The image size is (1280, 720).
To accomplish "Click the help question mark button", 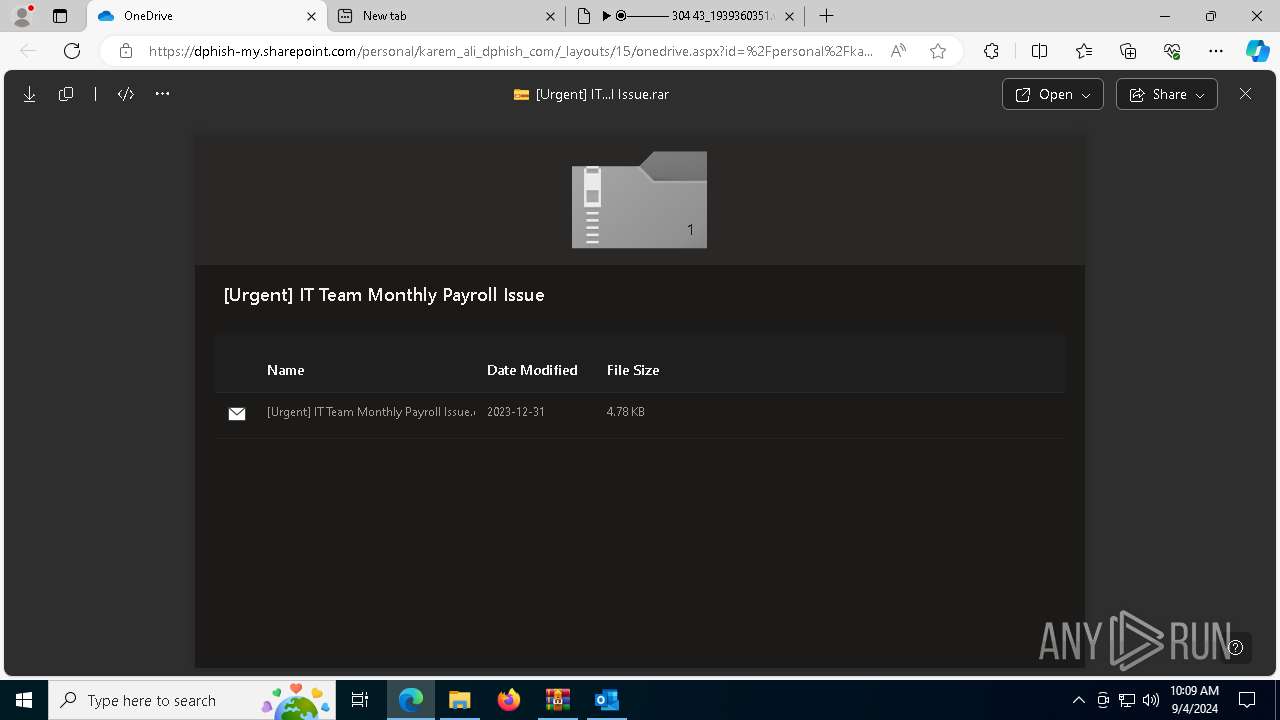I will click(x=1236, y=647).
